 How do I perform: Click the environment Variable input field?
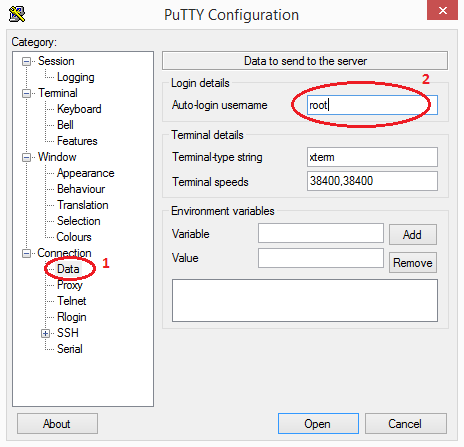pyautogui.click(x=321, y=233)
